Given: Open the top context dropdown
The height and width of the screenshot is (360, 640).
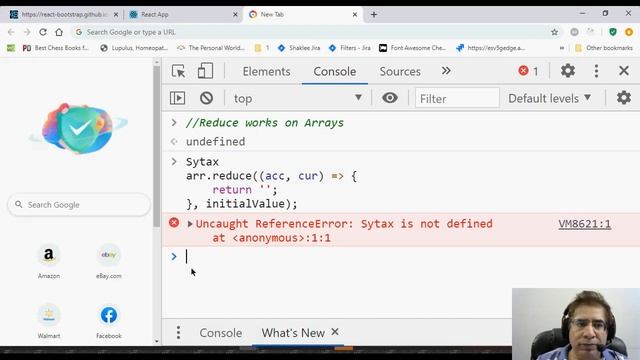Looking at the screenshot, I should point(298,98).
